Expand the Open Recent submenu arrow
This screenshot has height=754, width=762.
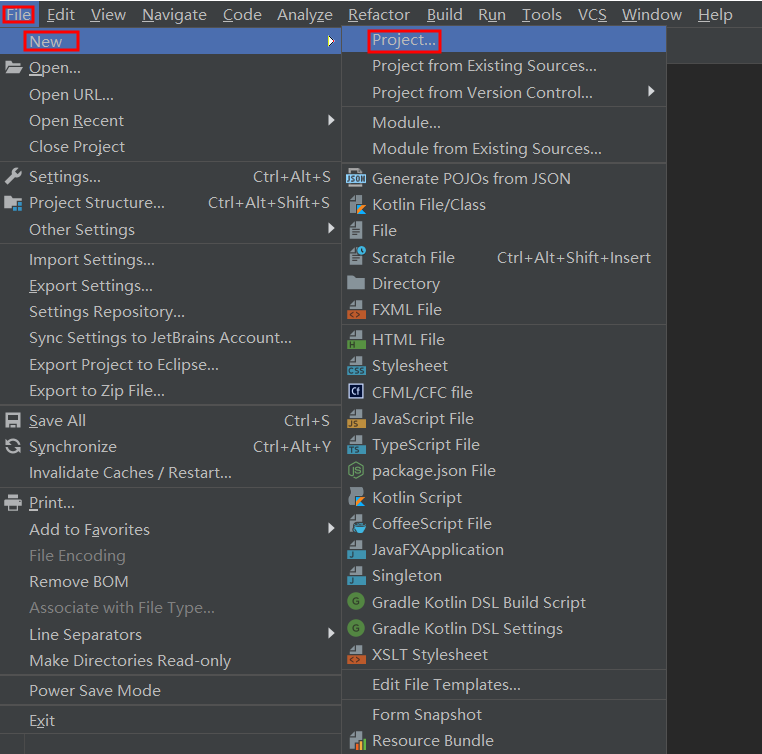331,120
